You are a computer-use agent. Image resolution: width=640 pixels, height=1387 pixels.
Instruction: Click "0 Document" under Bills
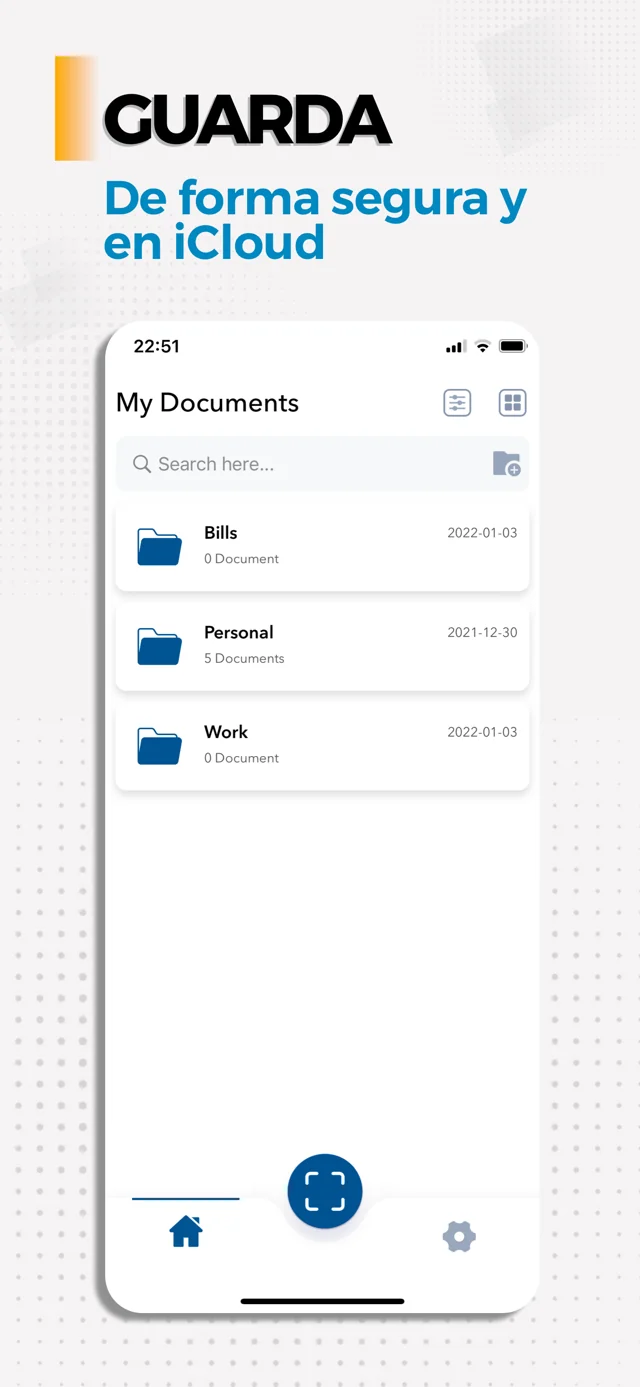(241, 559)
